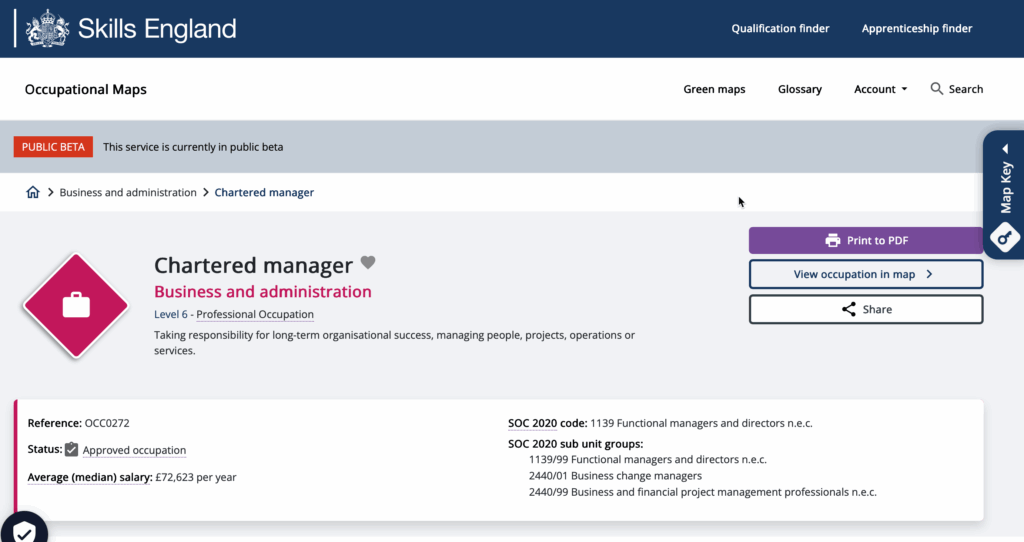This screenshot has height=542, width=1024.
Task: Click the pink briefcase occupation icon
Action: [76, 305]
